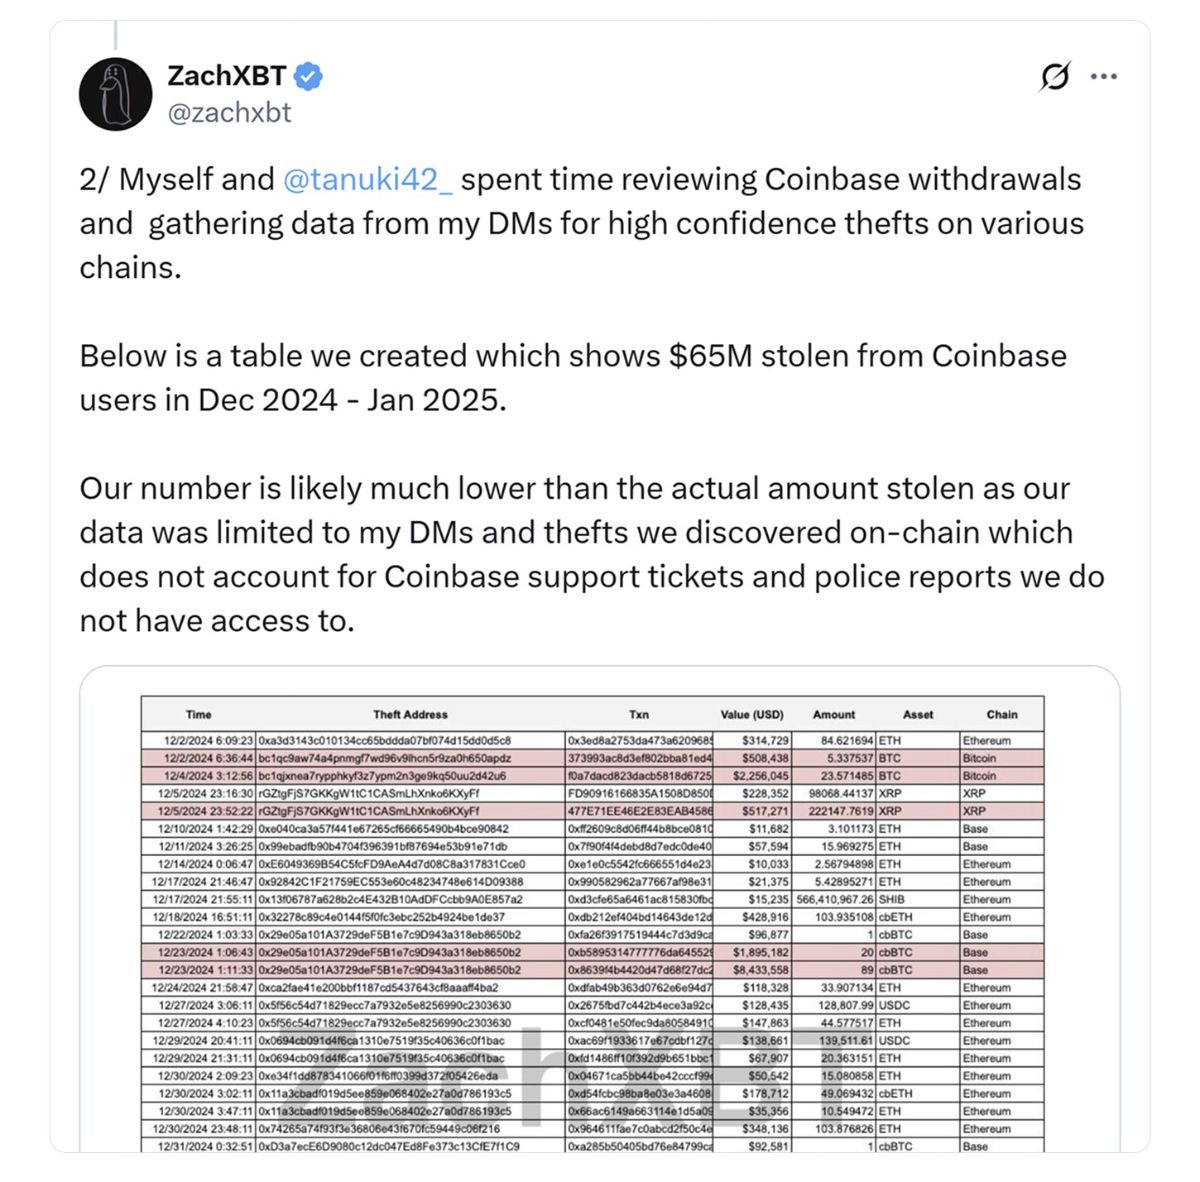1200x1182 pixels.
Task: Open ZachXBT's penguin profile avatar
Action: (116, 94)
